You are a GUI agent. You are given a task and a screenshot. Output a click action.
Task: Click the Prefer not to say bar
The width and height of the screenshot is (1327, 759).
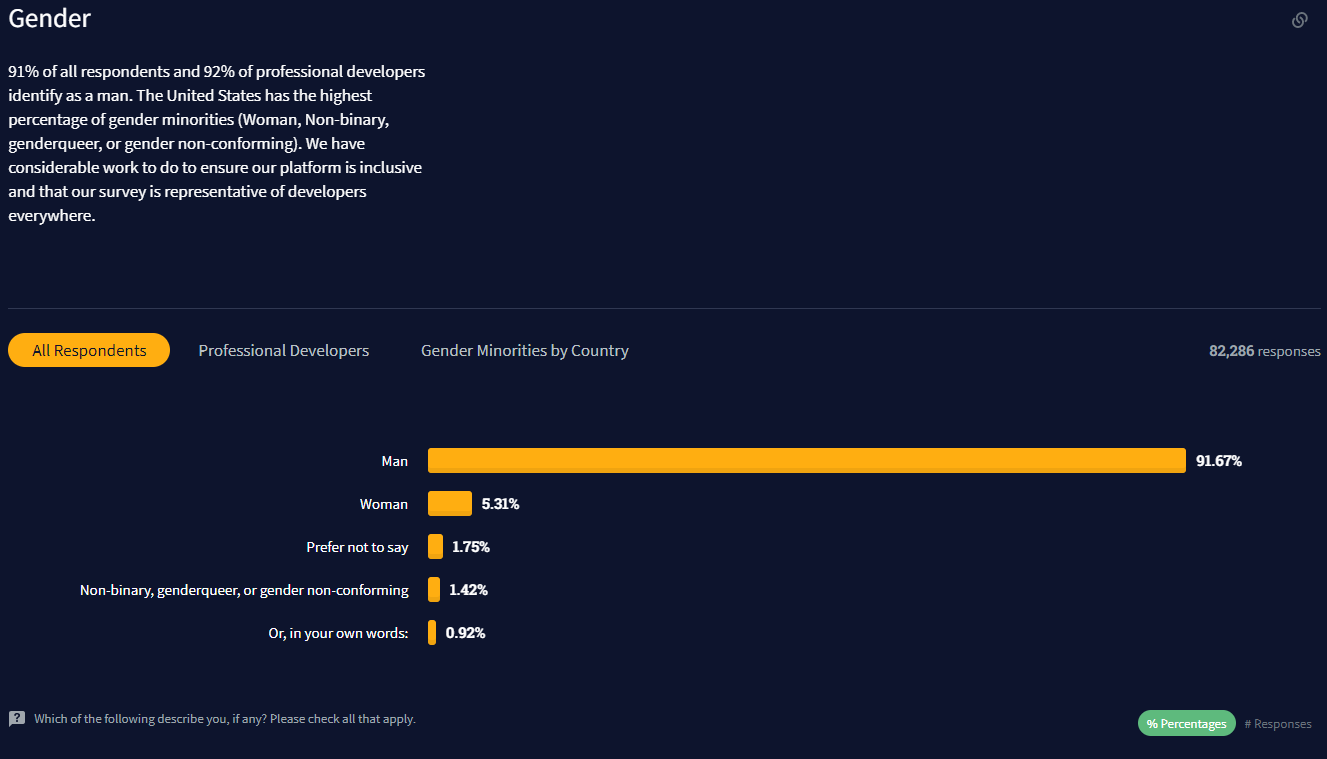[x=435, y=546]
